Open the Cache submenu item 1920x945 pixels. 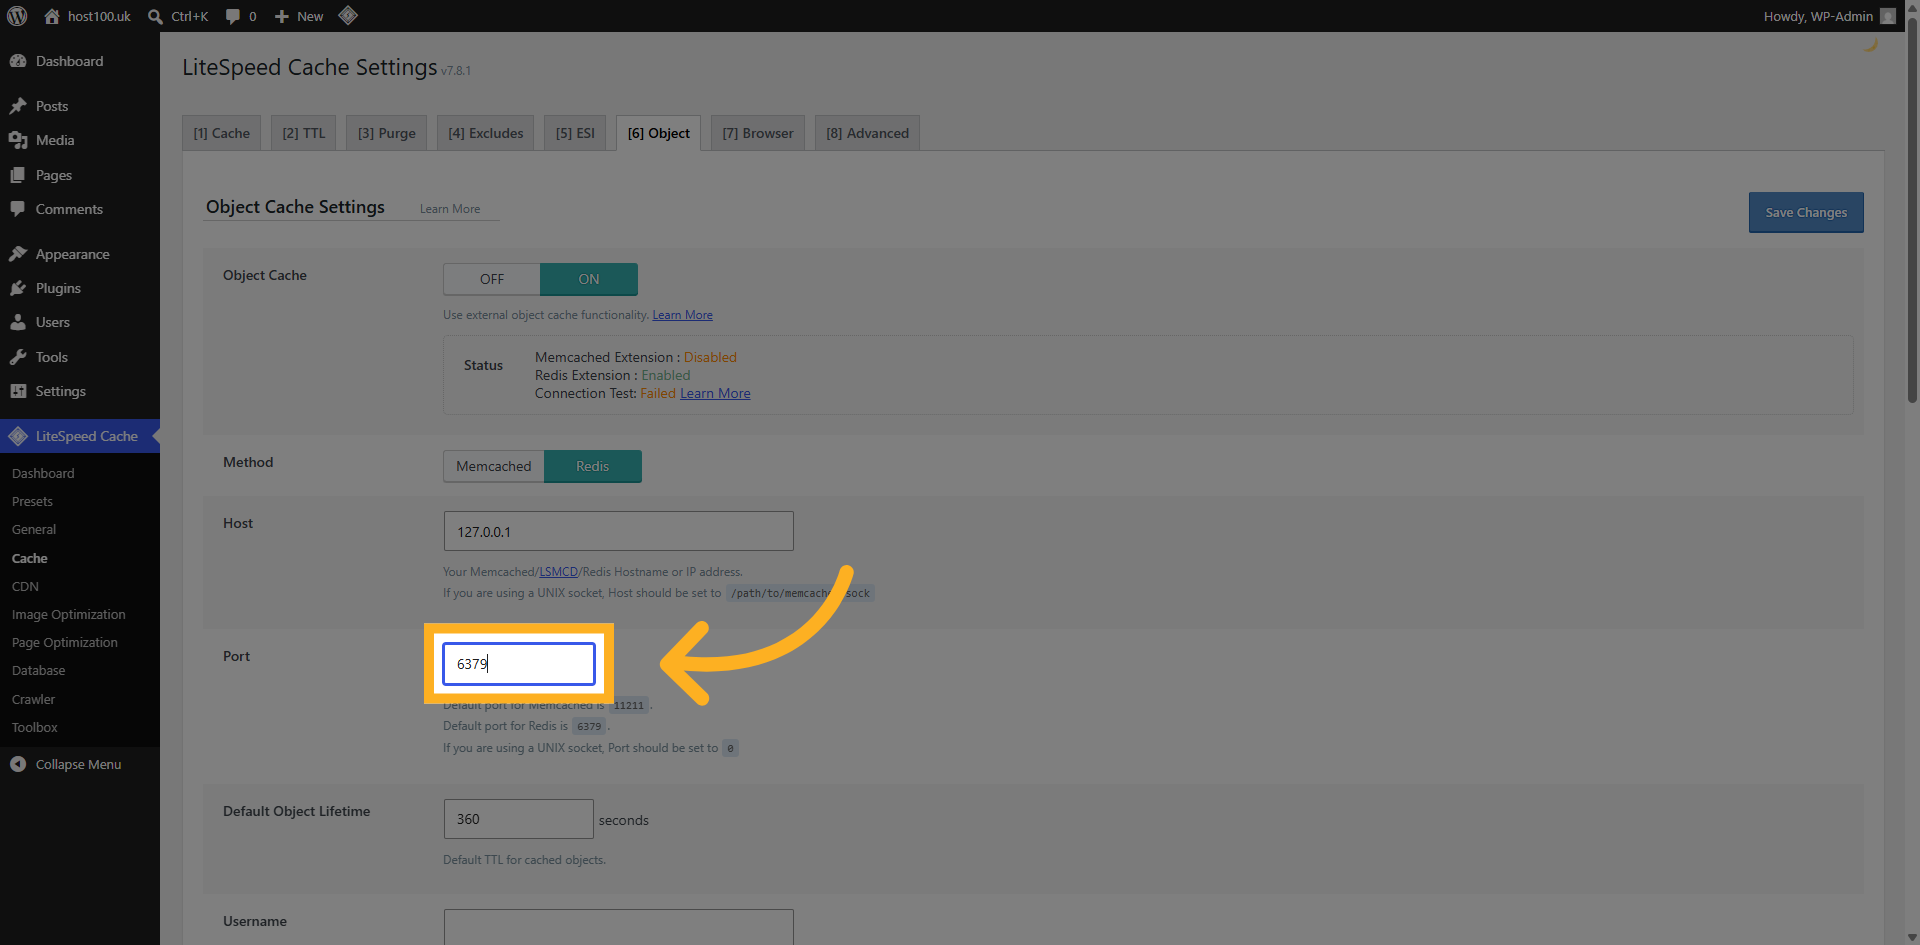click(30, 558)
